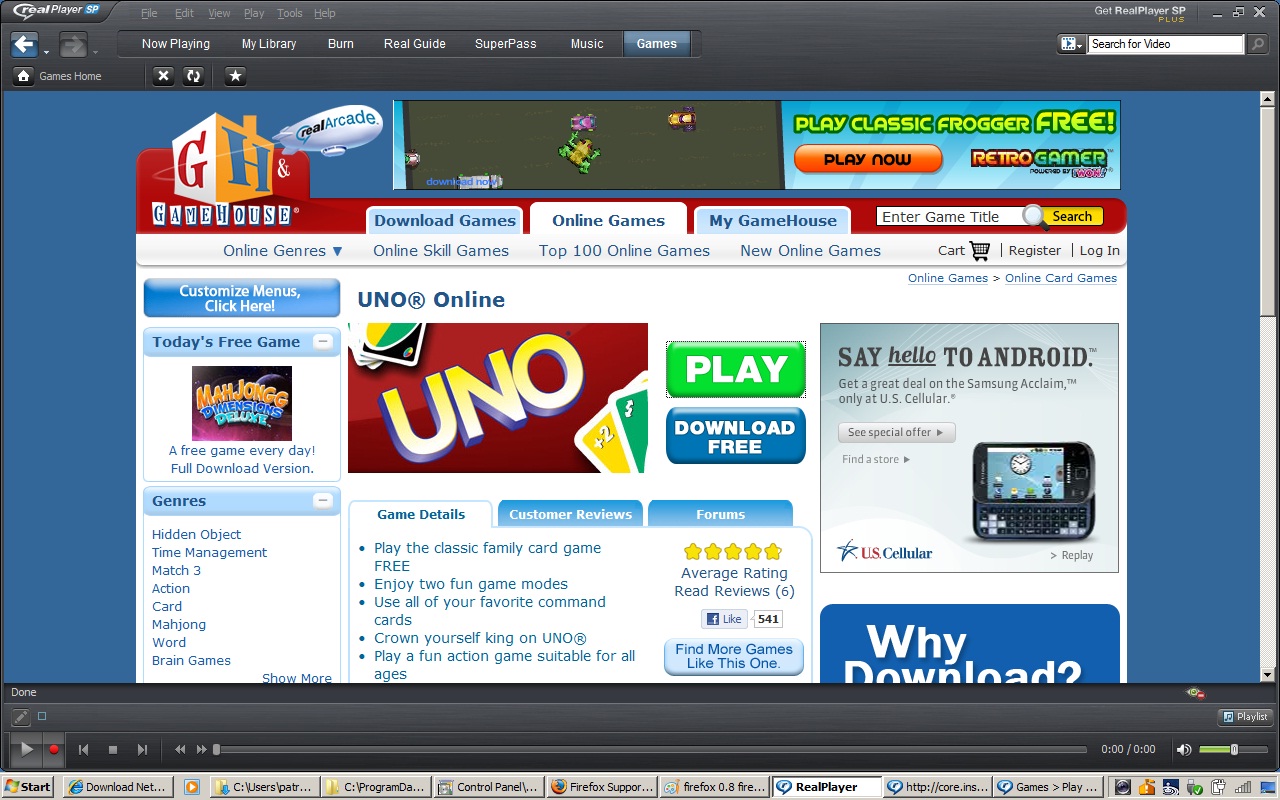Click the Download Free button

[x=736, y=436]
